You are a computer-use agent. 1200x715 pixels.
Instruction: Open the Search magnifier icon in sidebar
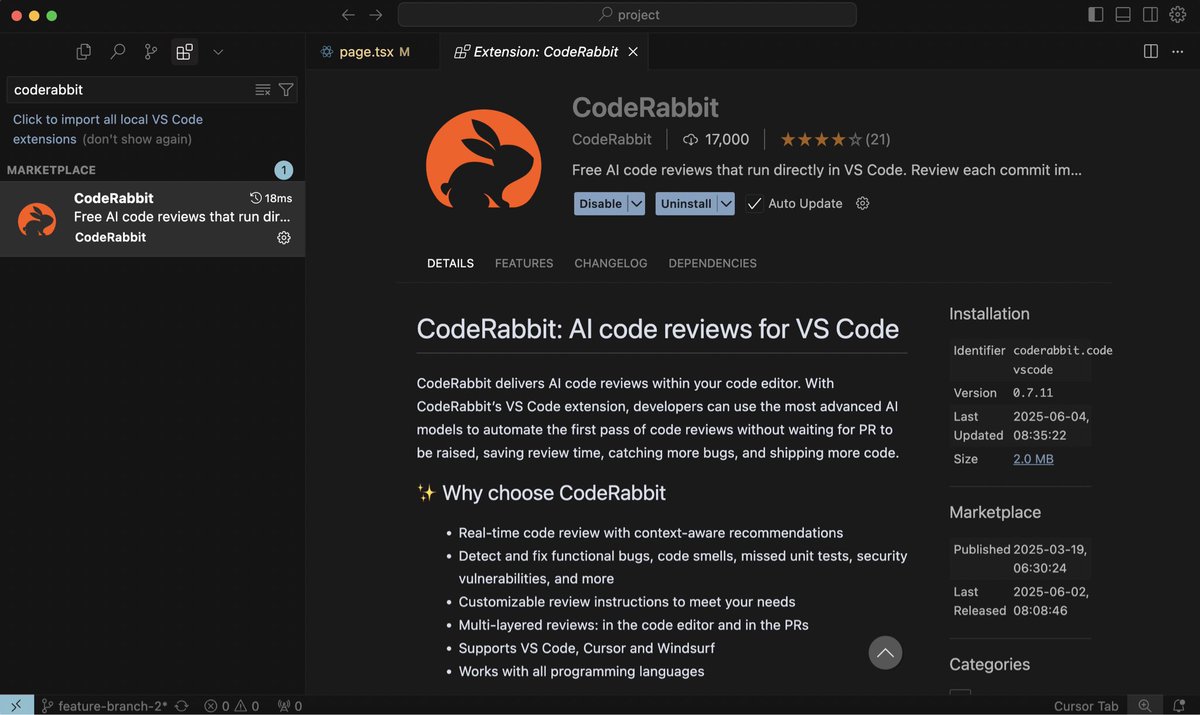click(118, 52)
